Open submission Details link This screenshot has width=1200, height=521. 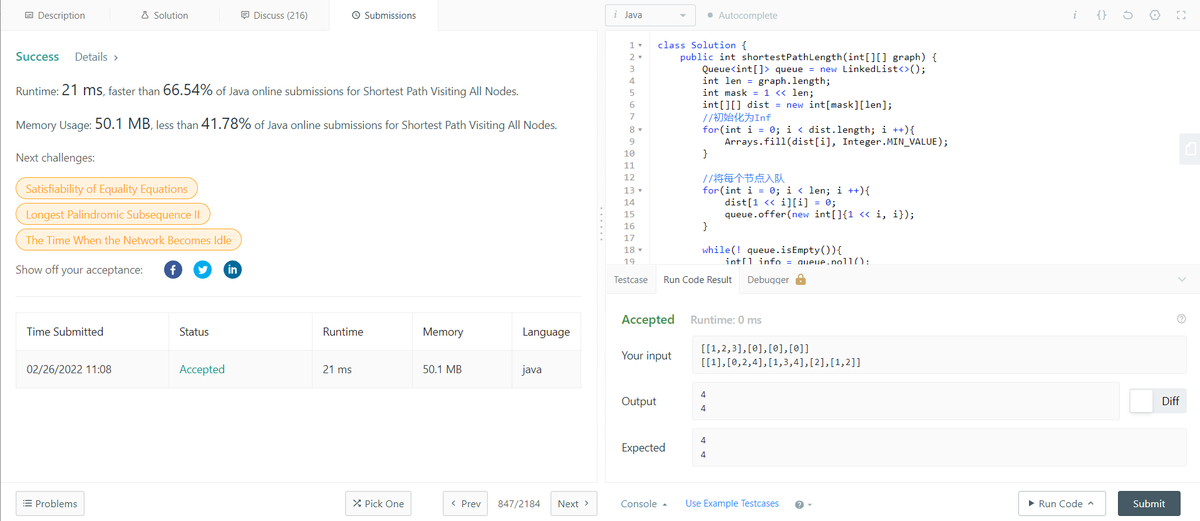point(97,57)
